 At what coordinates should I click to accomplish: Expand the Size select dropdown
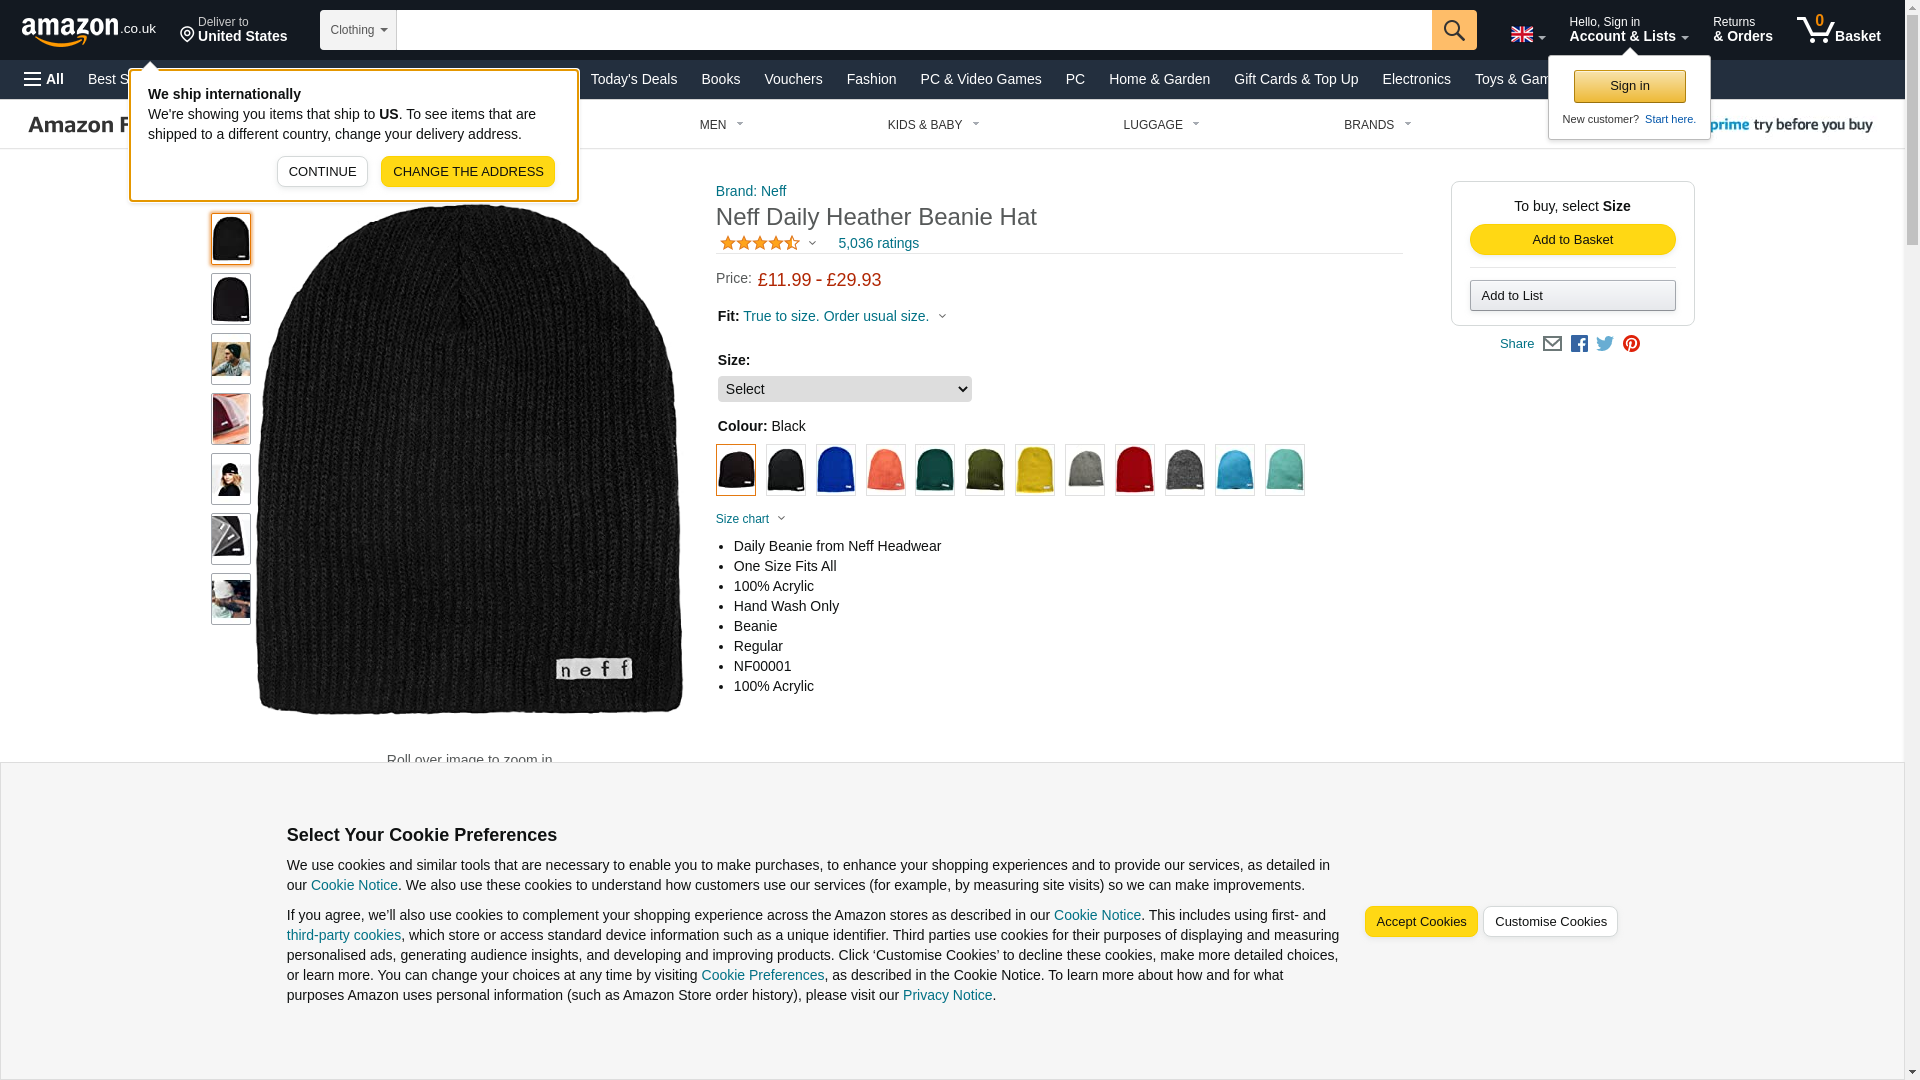click(x=844, y=389)
